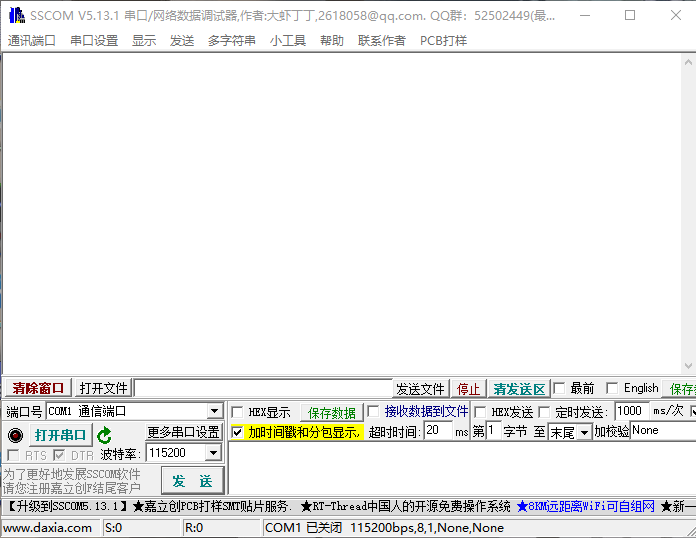Click the send text area
Screen dimensions: 696x538
[462, 468]
